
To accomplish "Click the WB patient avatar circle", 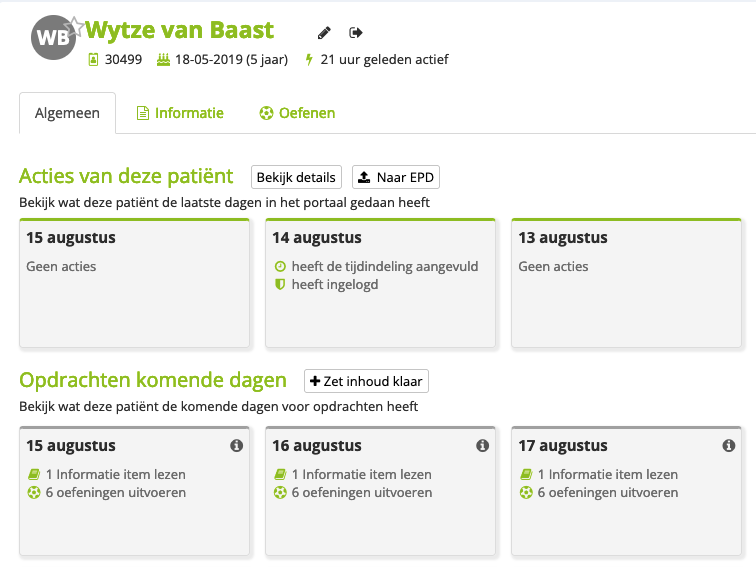I will pyautogui.click(x=50, y=39).
